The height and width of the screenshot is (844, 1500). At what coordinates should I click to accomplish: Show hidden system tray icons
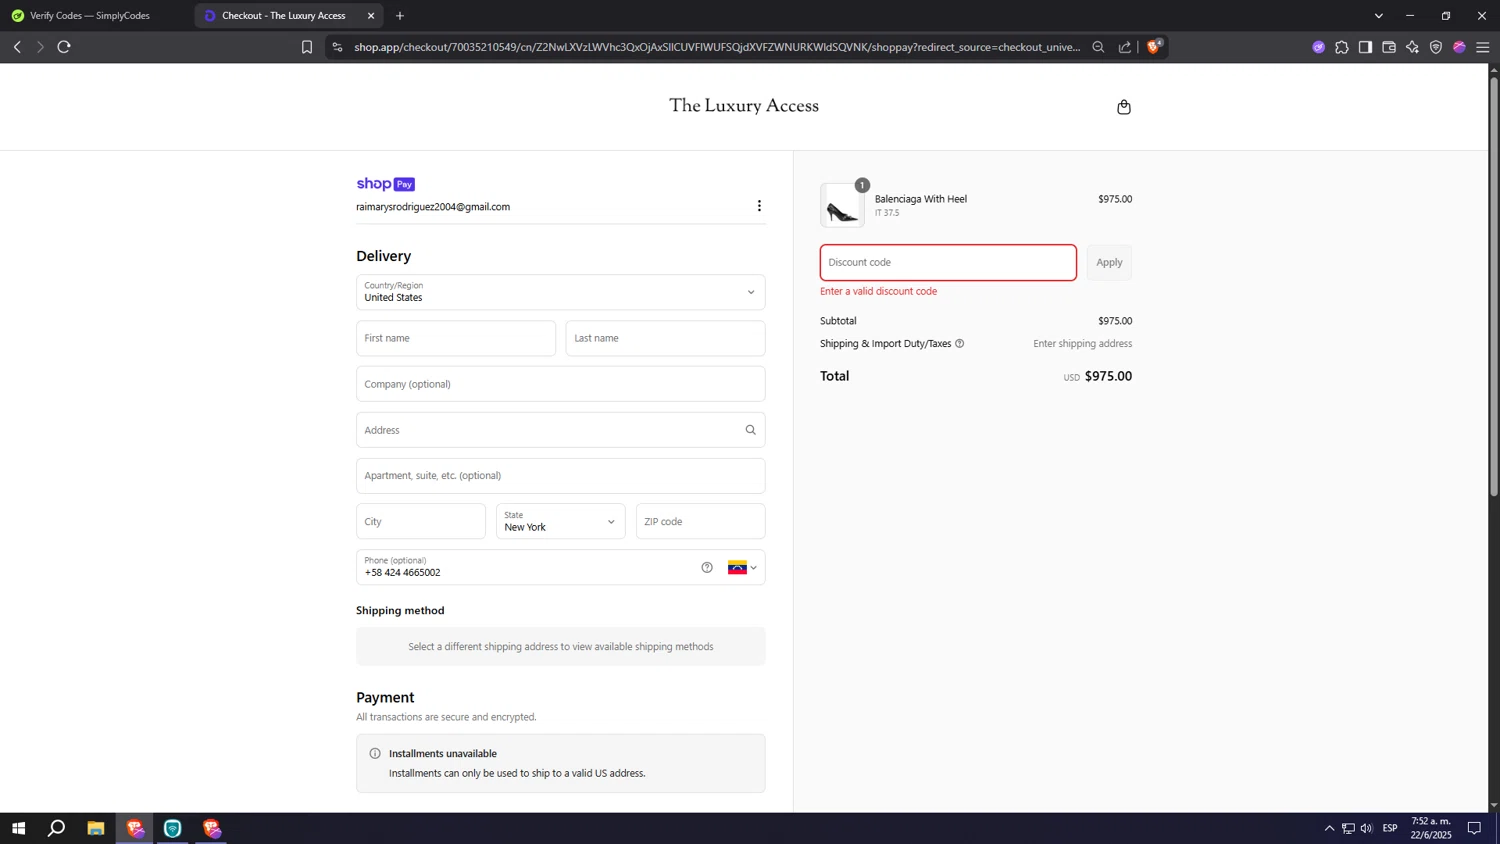1329,828
